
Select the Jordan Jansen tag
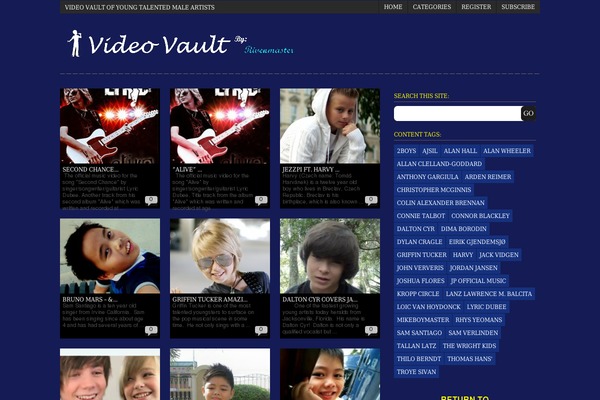click(x=473, y=268)
